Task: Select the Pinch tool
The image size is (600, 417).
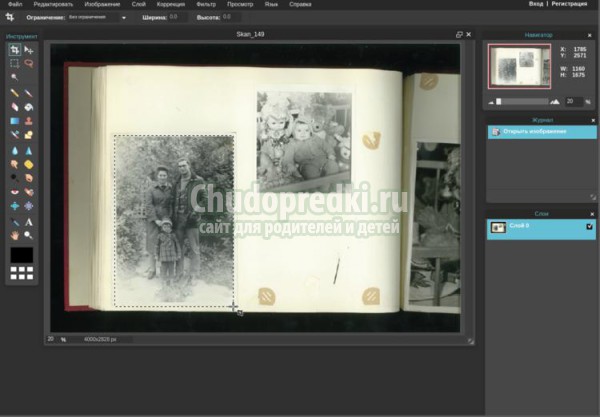Action: (29, 206)
